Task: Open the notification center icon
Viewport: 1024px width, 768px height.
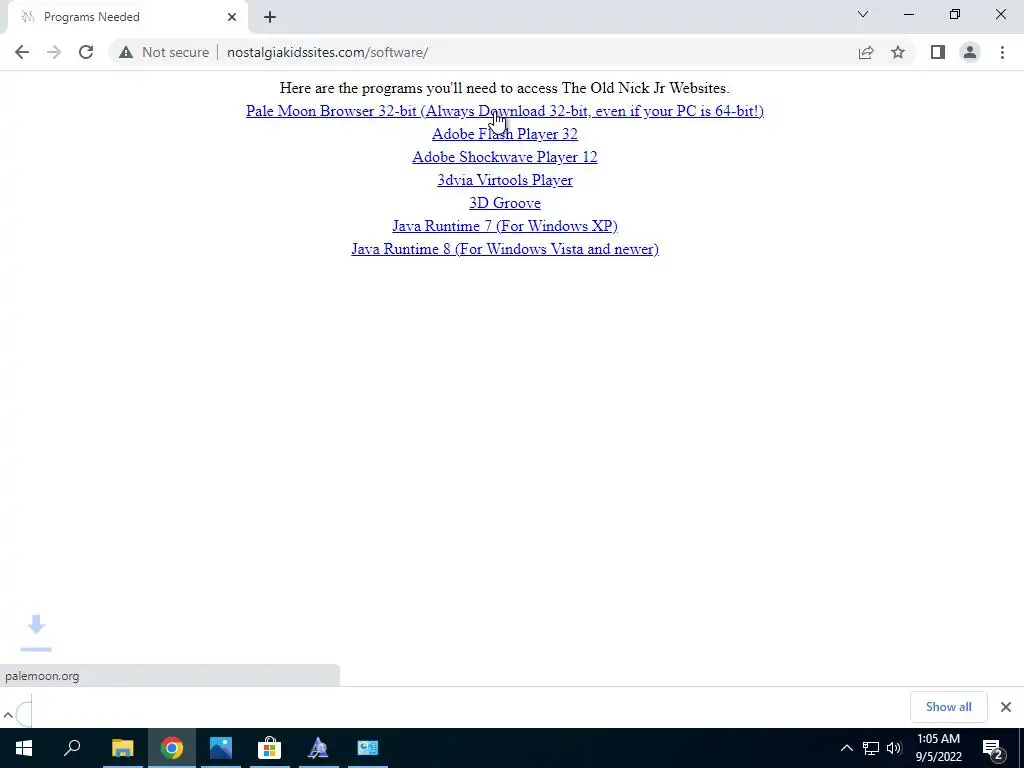Action: coord(992,748)
